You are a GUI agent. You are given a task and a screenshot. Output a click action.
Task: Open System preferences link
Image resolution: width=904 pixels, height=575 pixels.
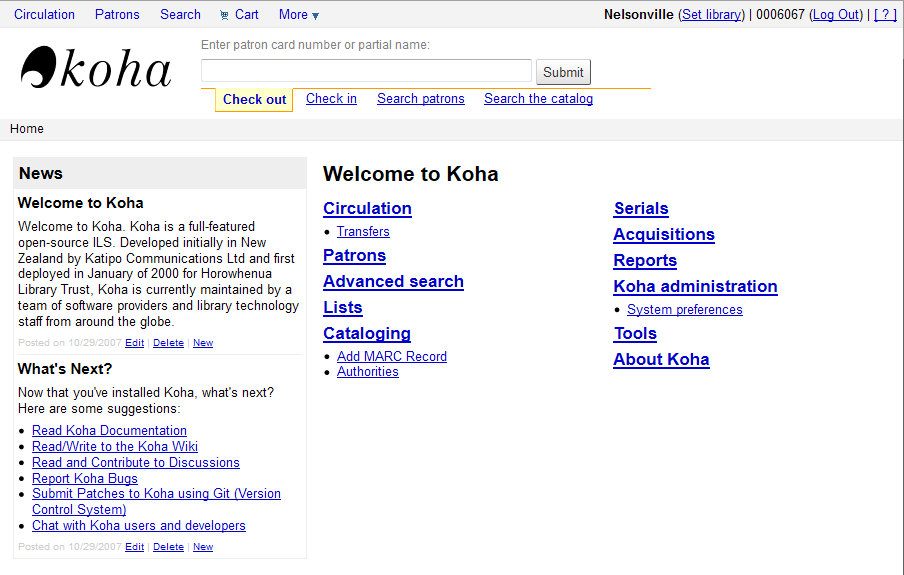(x=684, y=309)
